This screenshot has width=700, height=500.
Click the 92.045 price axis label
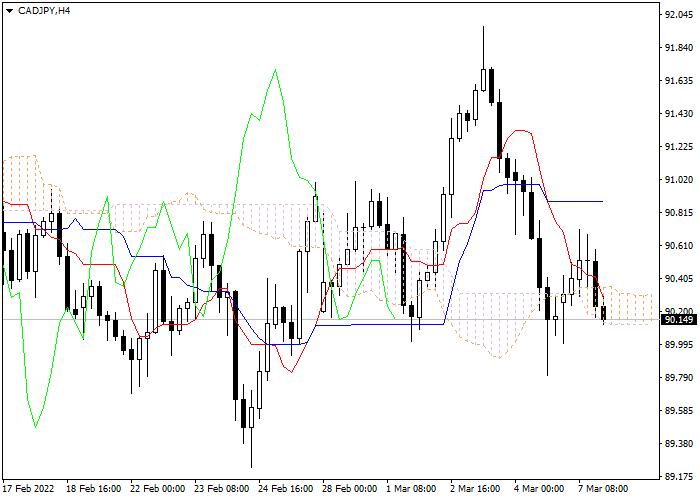click(x=679, y=15)
